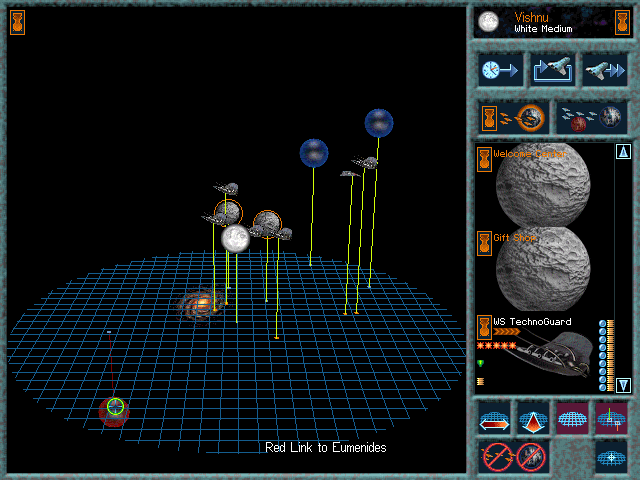The image size is (640, 480).
Task: Click the TechnoGuard orange chevron speed bar
Action: click(507, 332)
